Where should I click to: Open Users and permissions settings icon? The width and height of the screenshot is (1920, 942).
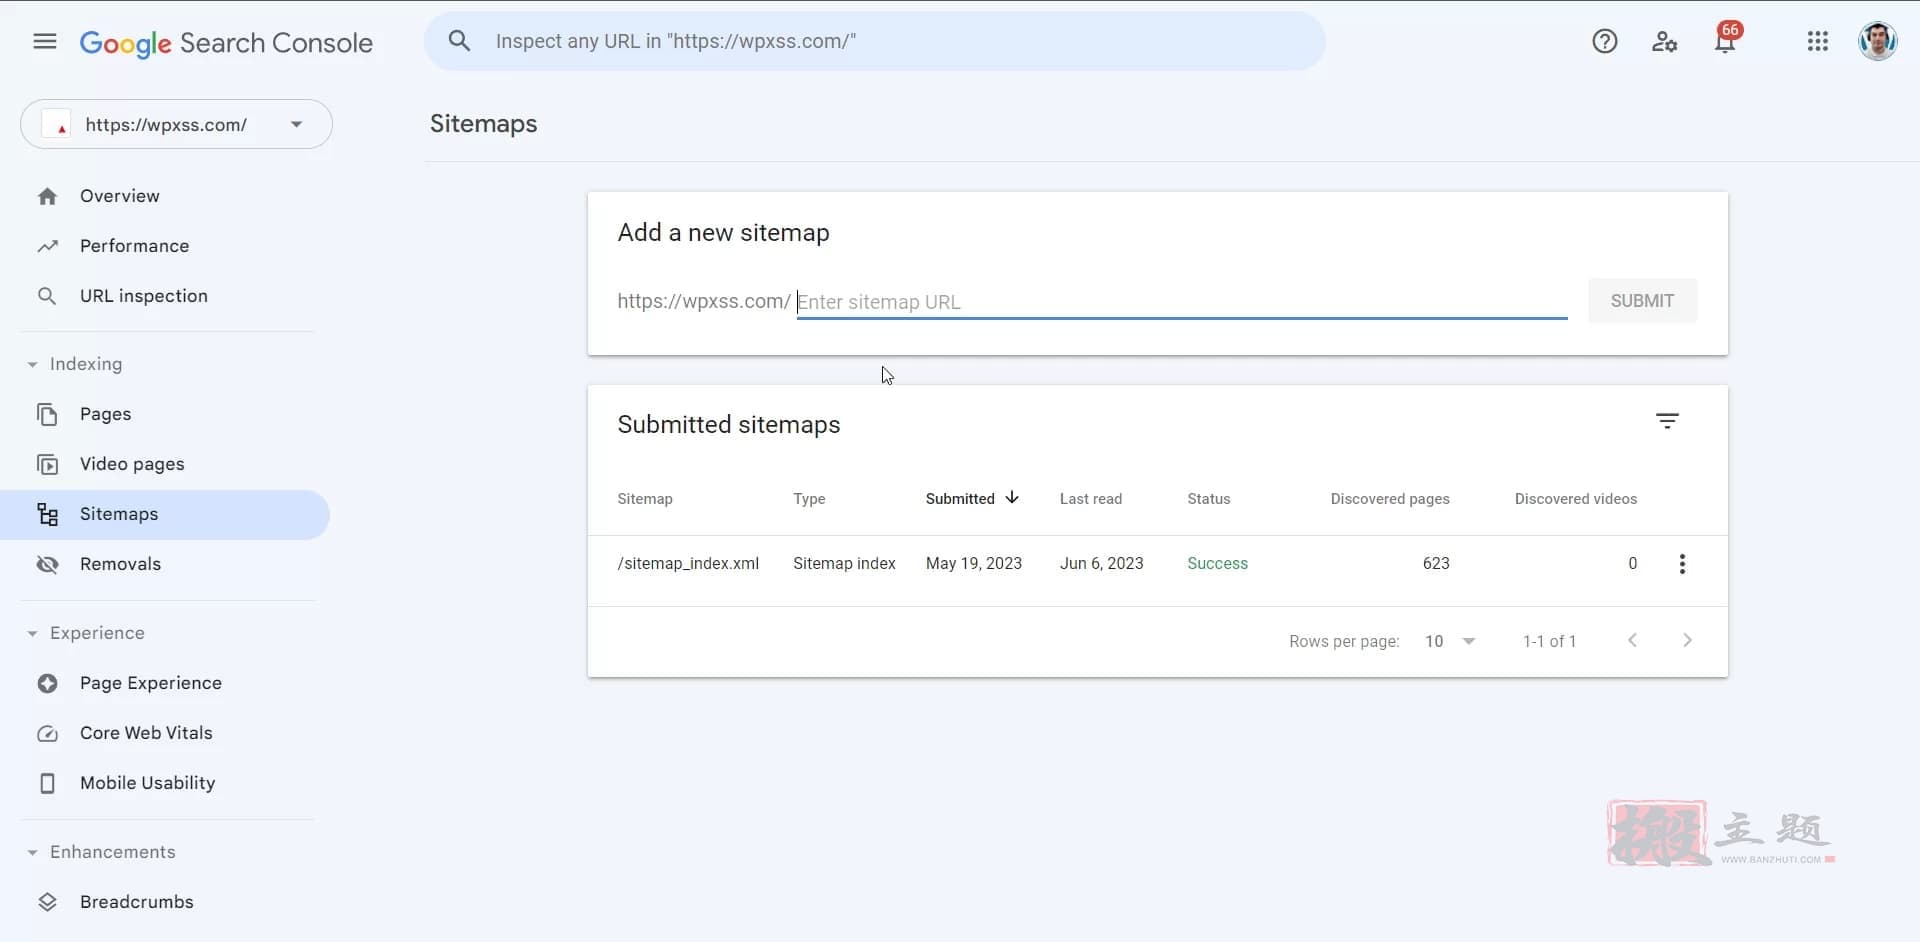click(1664, 41)
